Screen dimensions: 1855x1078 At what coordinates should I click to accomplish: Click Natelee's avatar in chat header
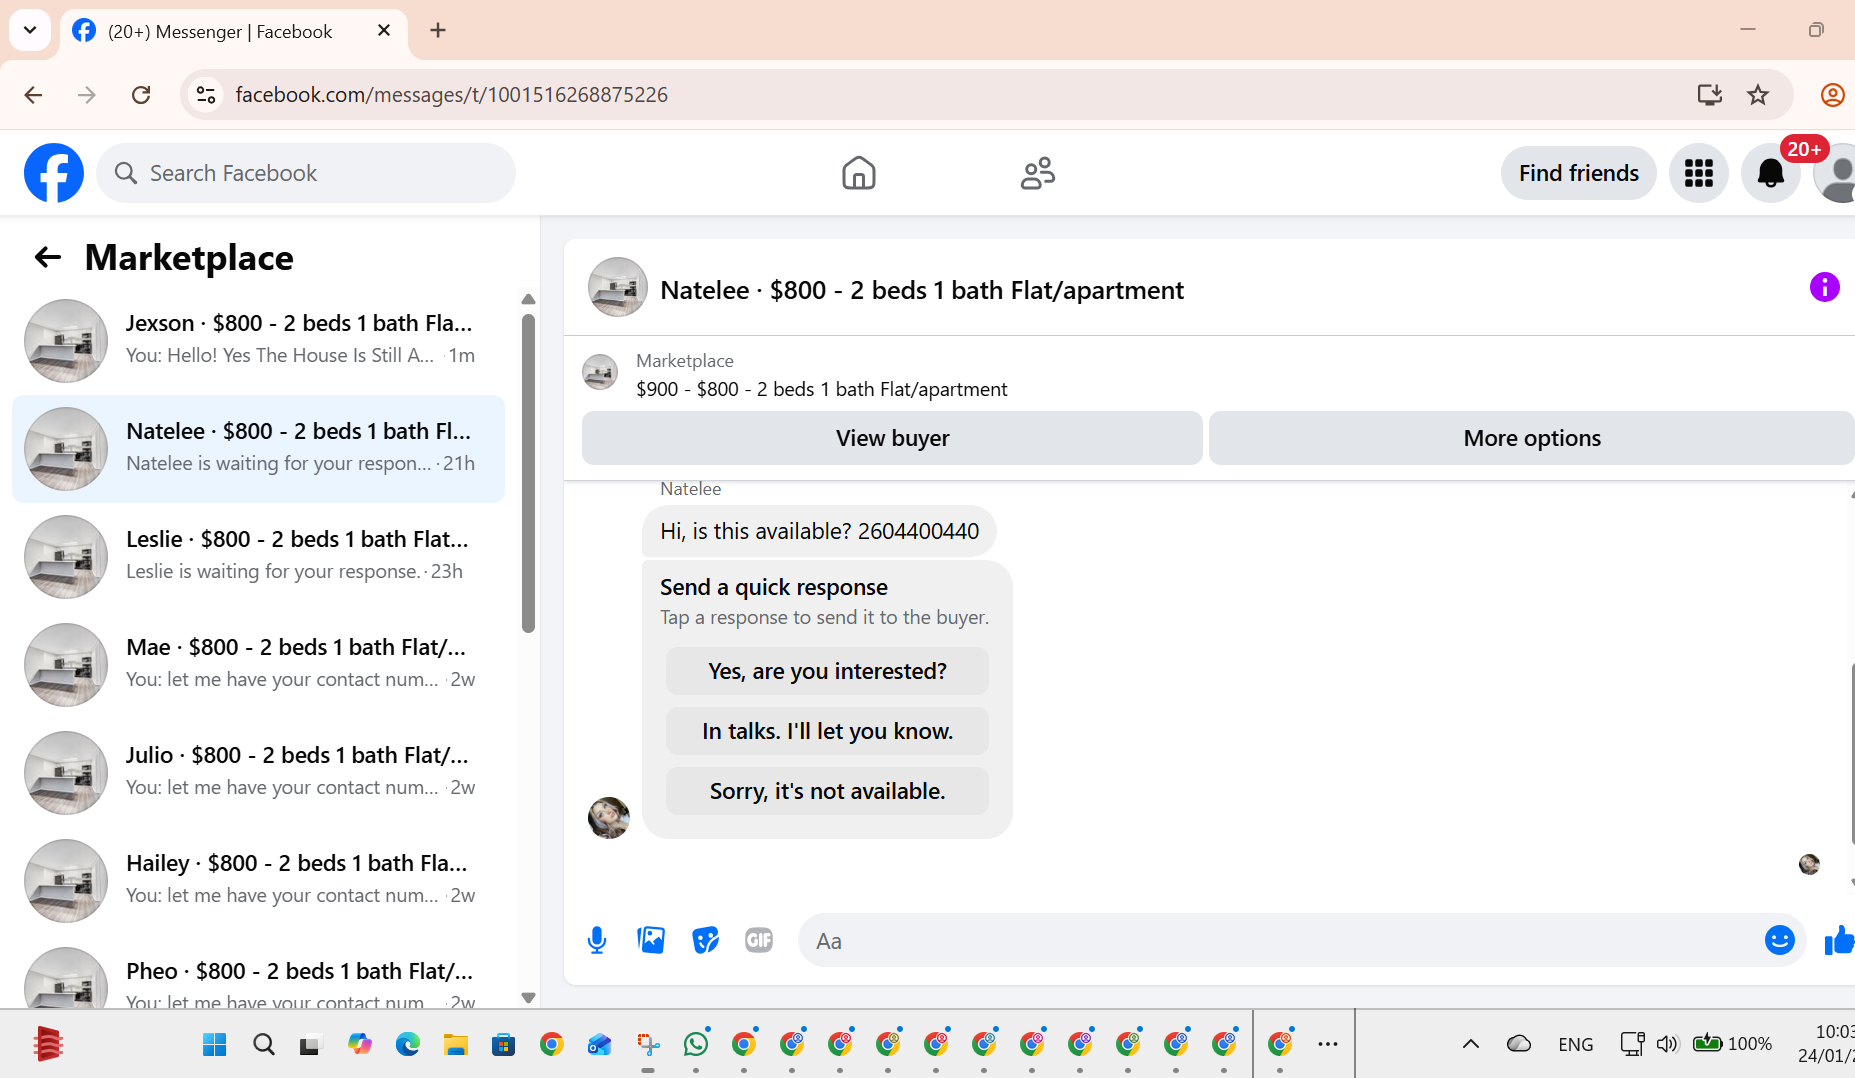point(617,288)
